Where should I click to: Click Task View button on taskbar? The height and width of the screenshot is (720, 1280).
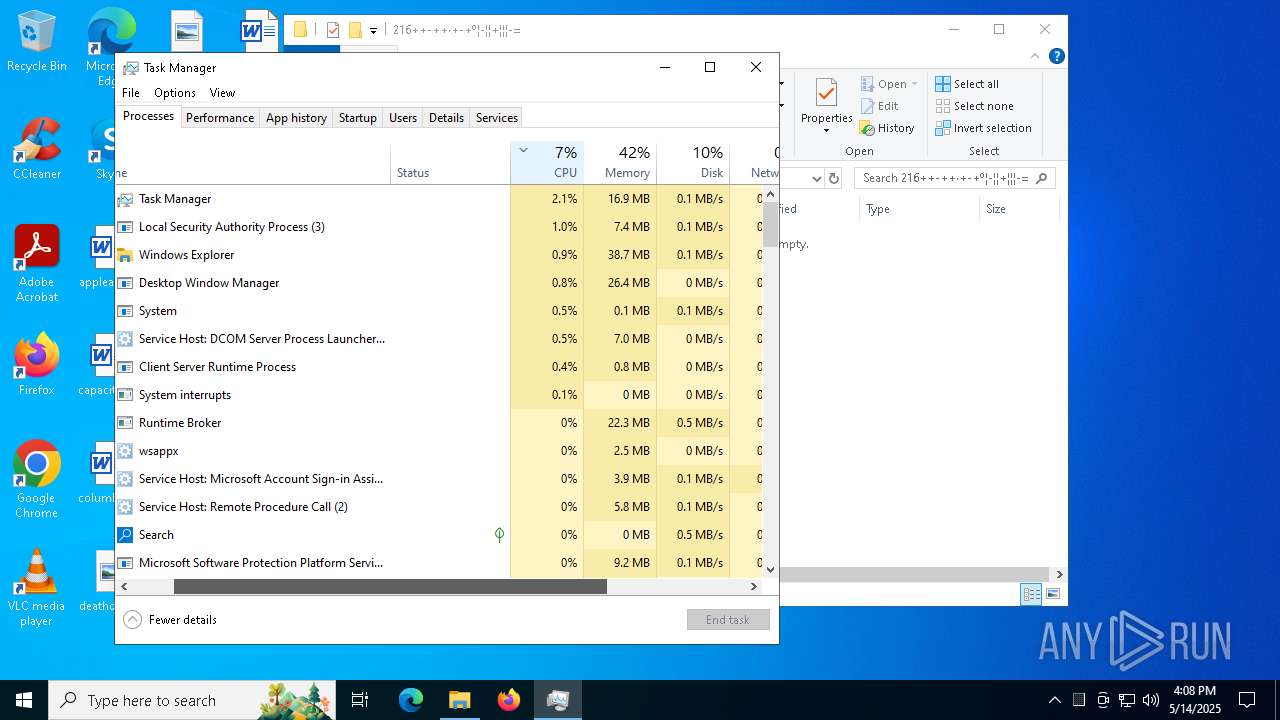click(360, 700)
